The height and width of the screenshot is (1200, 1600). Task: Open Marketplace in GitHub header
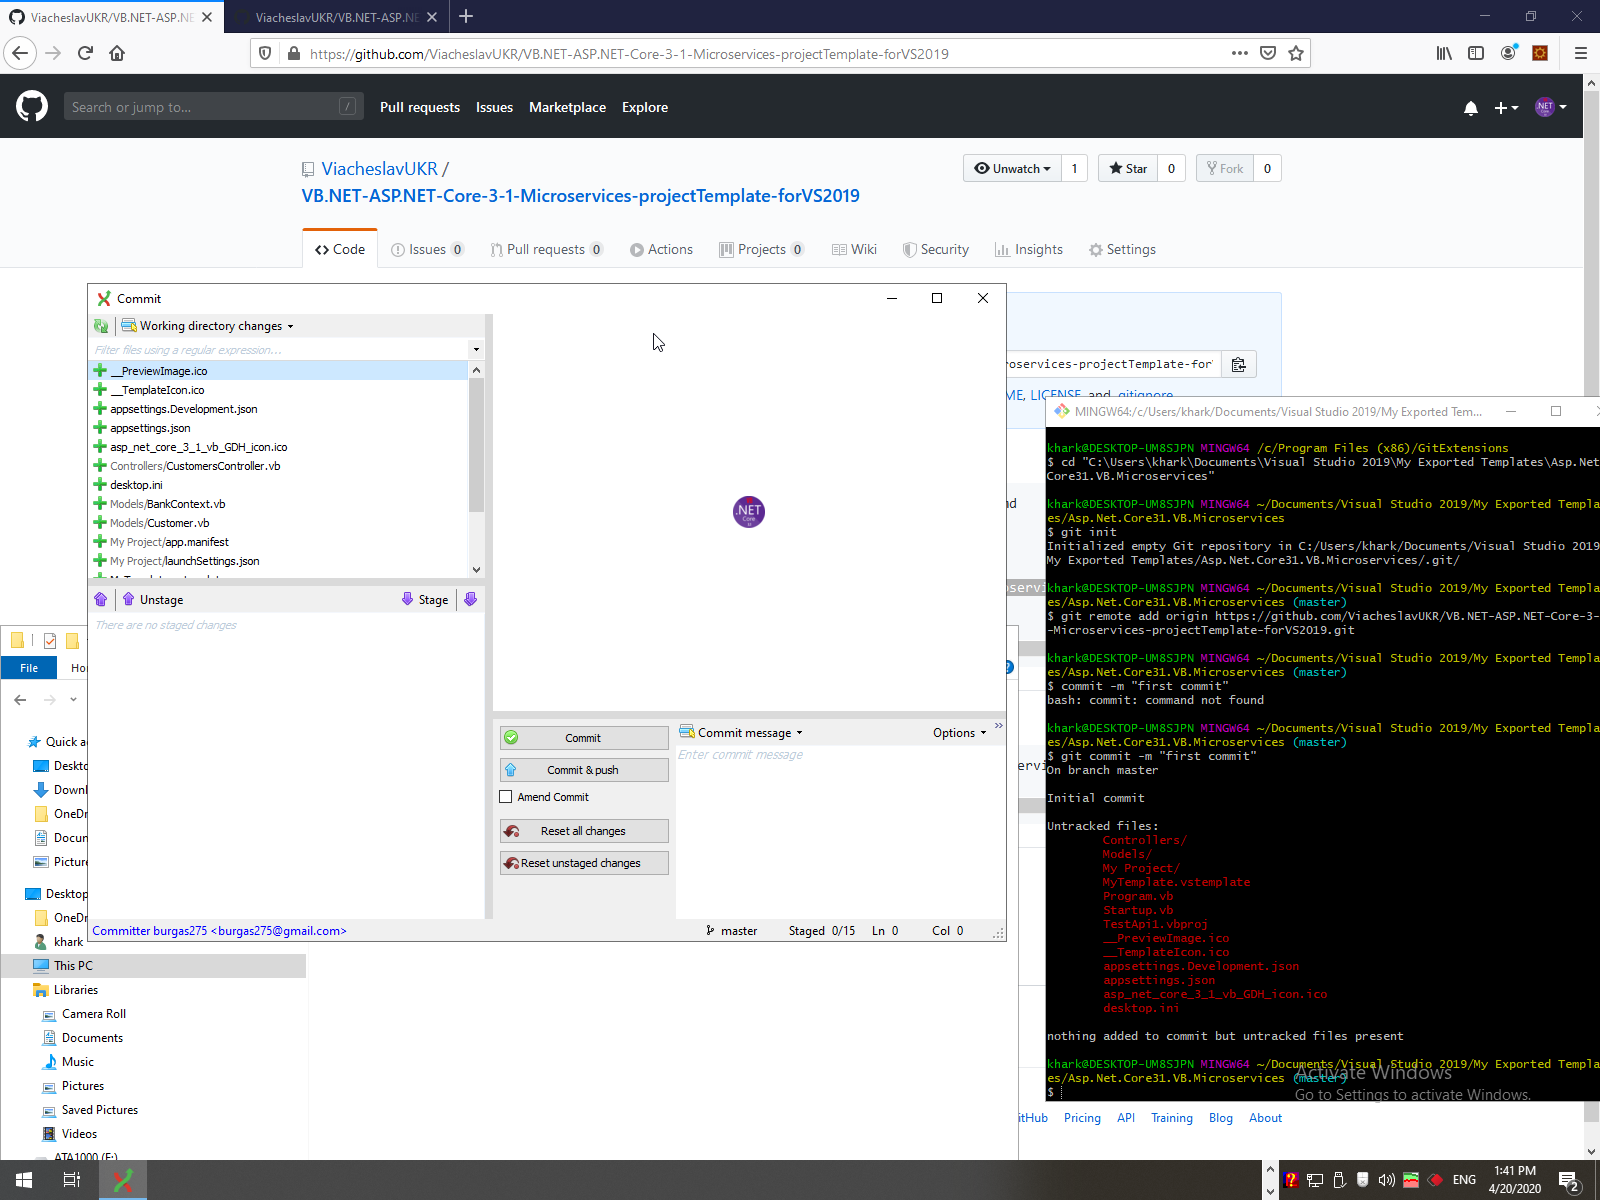tap(567, 107)
